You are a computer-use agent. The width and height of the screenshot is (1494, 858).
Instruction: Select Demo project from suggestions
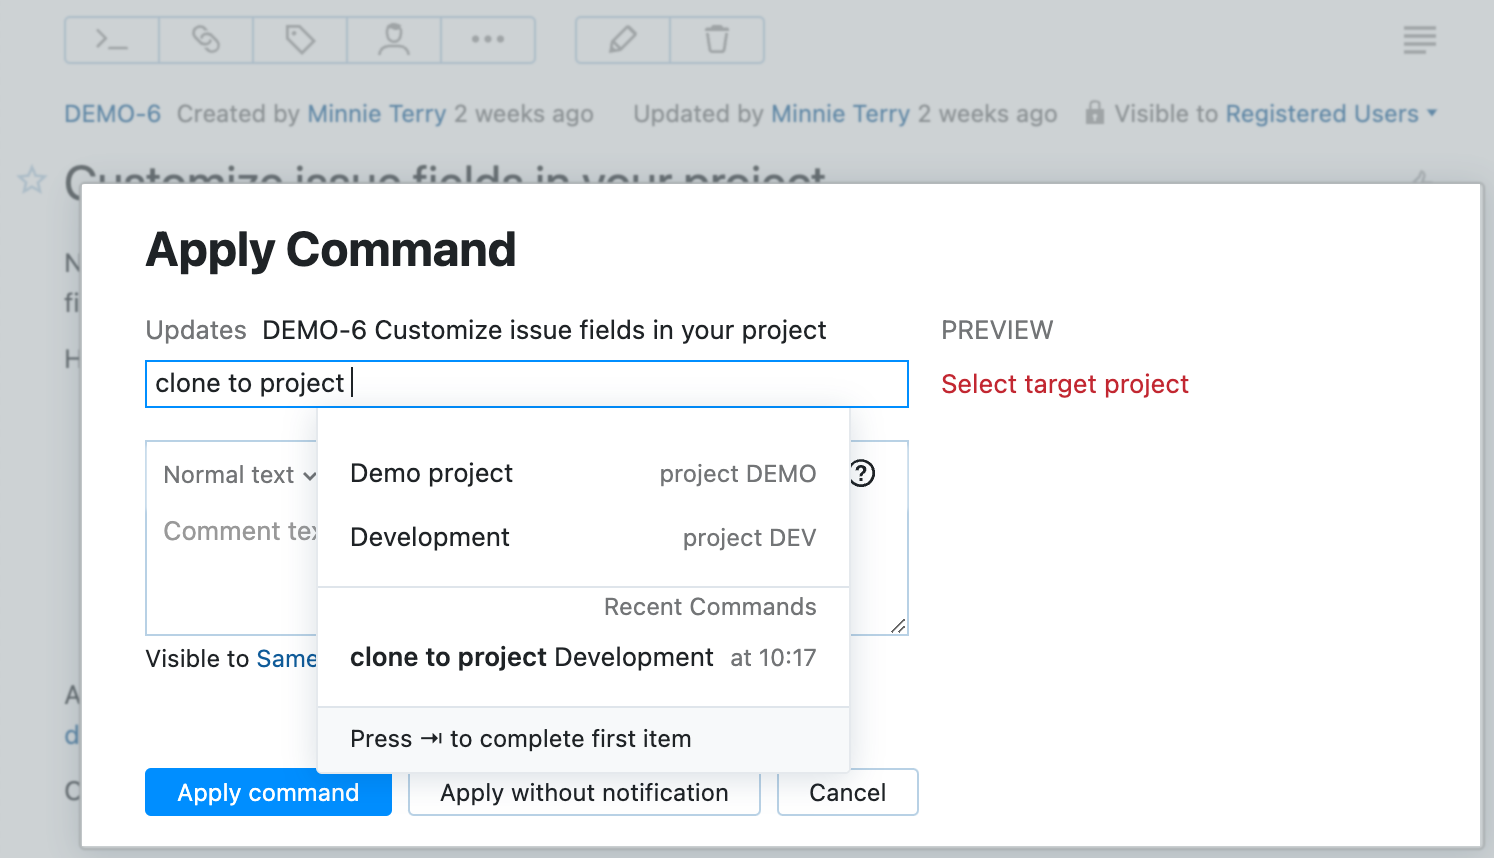tap(431, 473)
